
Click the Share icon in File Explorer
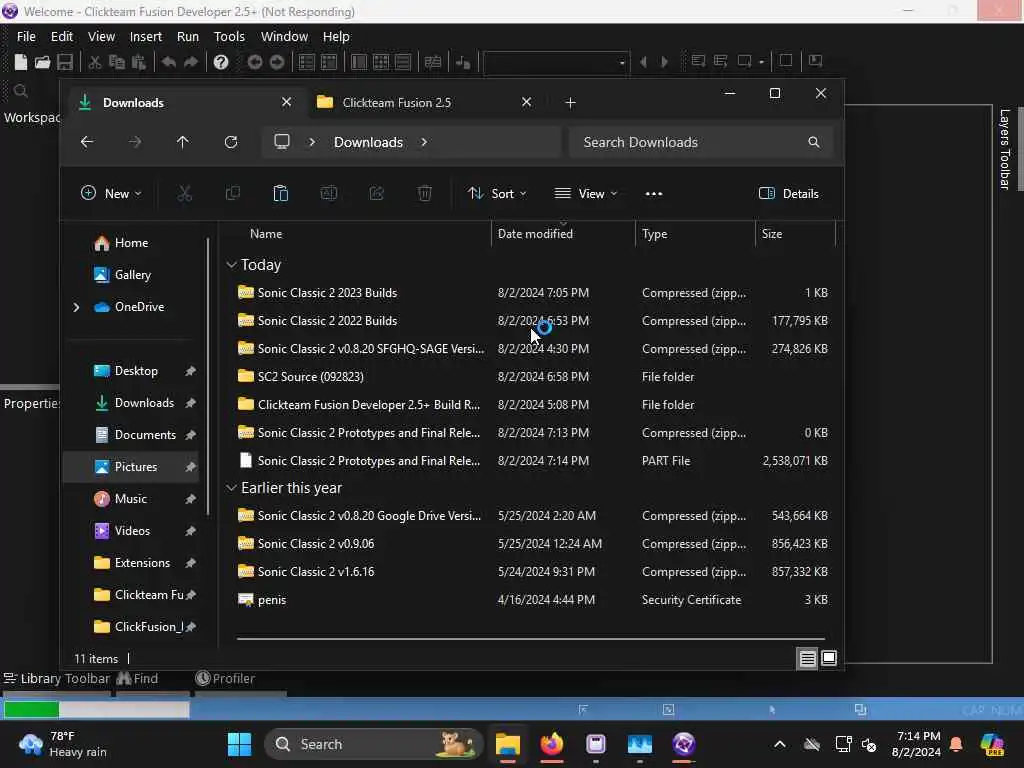pos(377,193)
